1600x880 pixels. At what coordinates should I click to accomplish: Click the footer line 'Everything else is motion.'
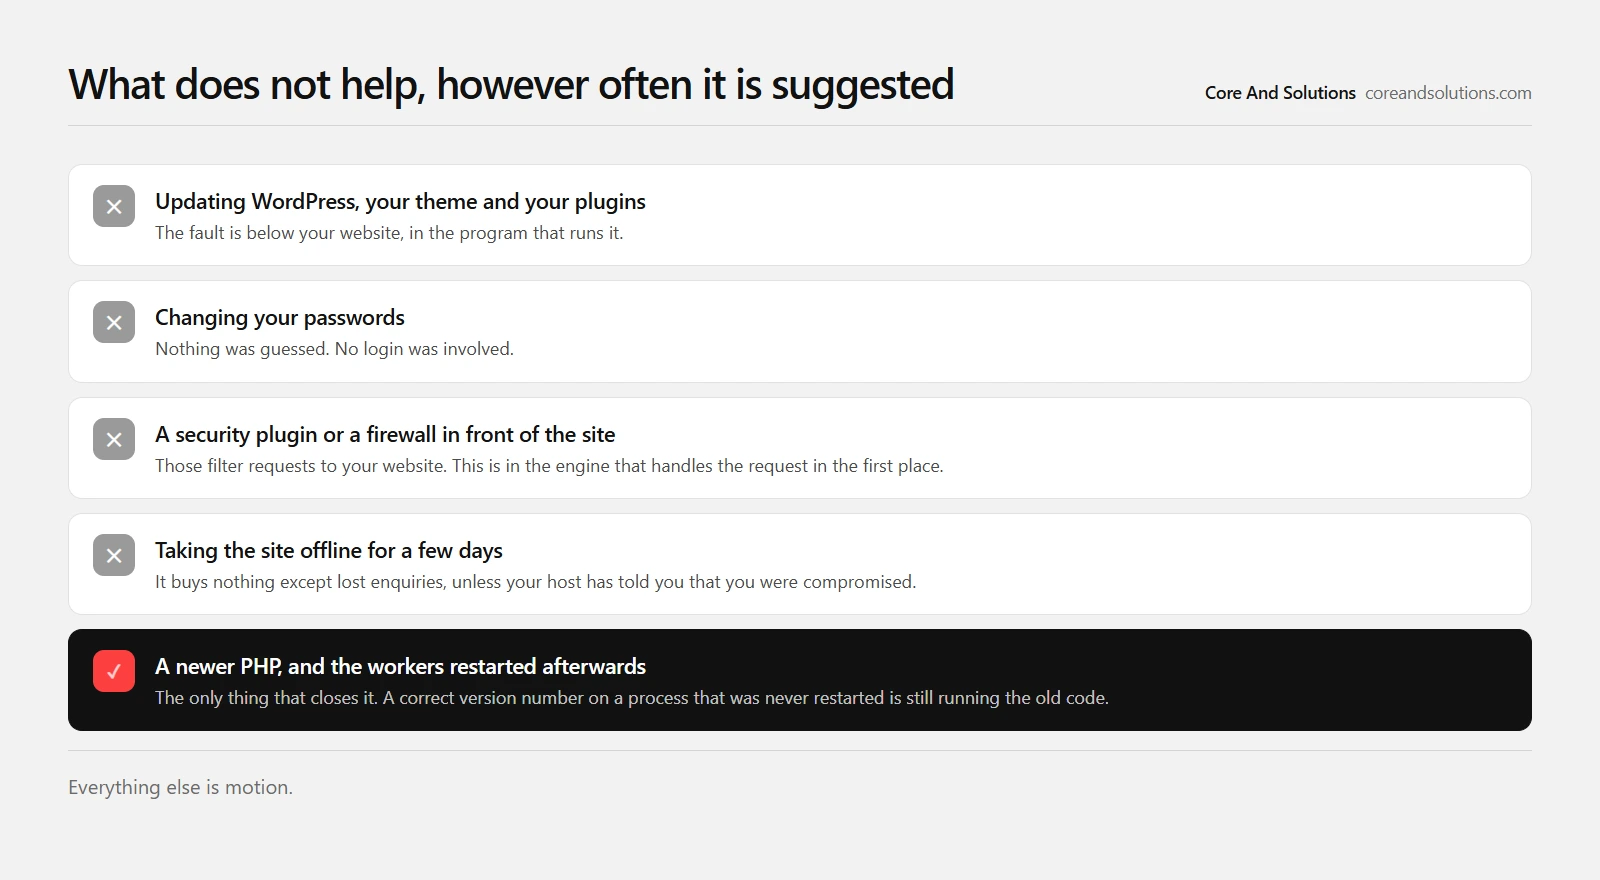180,788
